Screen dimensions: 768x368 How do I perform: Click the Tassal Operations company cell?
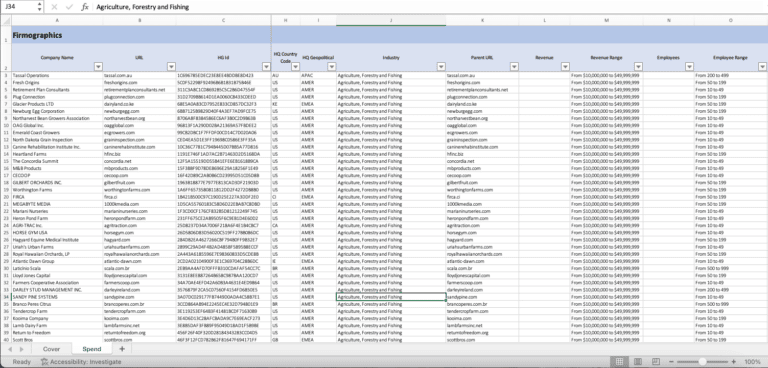coord(57,75)
